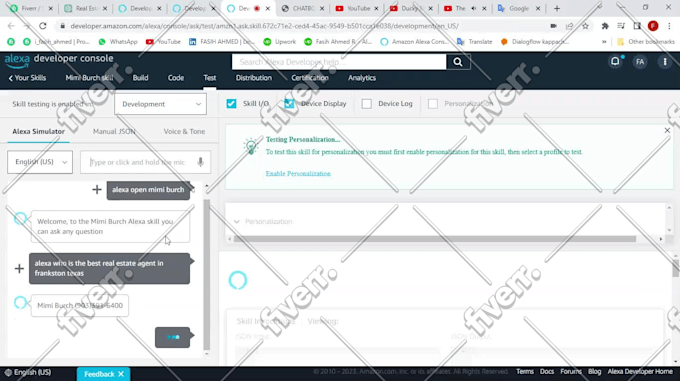
Task: Click the plus icon beside real estate agent utterance
Action: coord(19,268)
